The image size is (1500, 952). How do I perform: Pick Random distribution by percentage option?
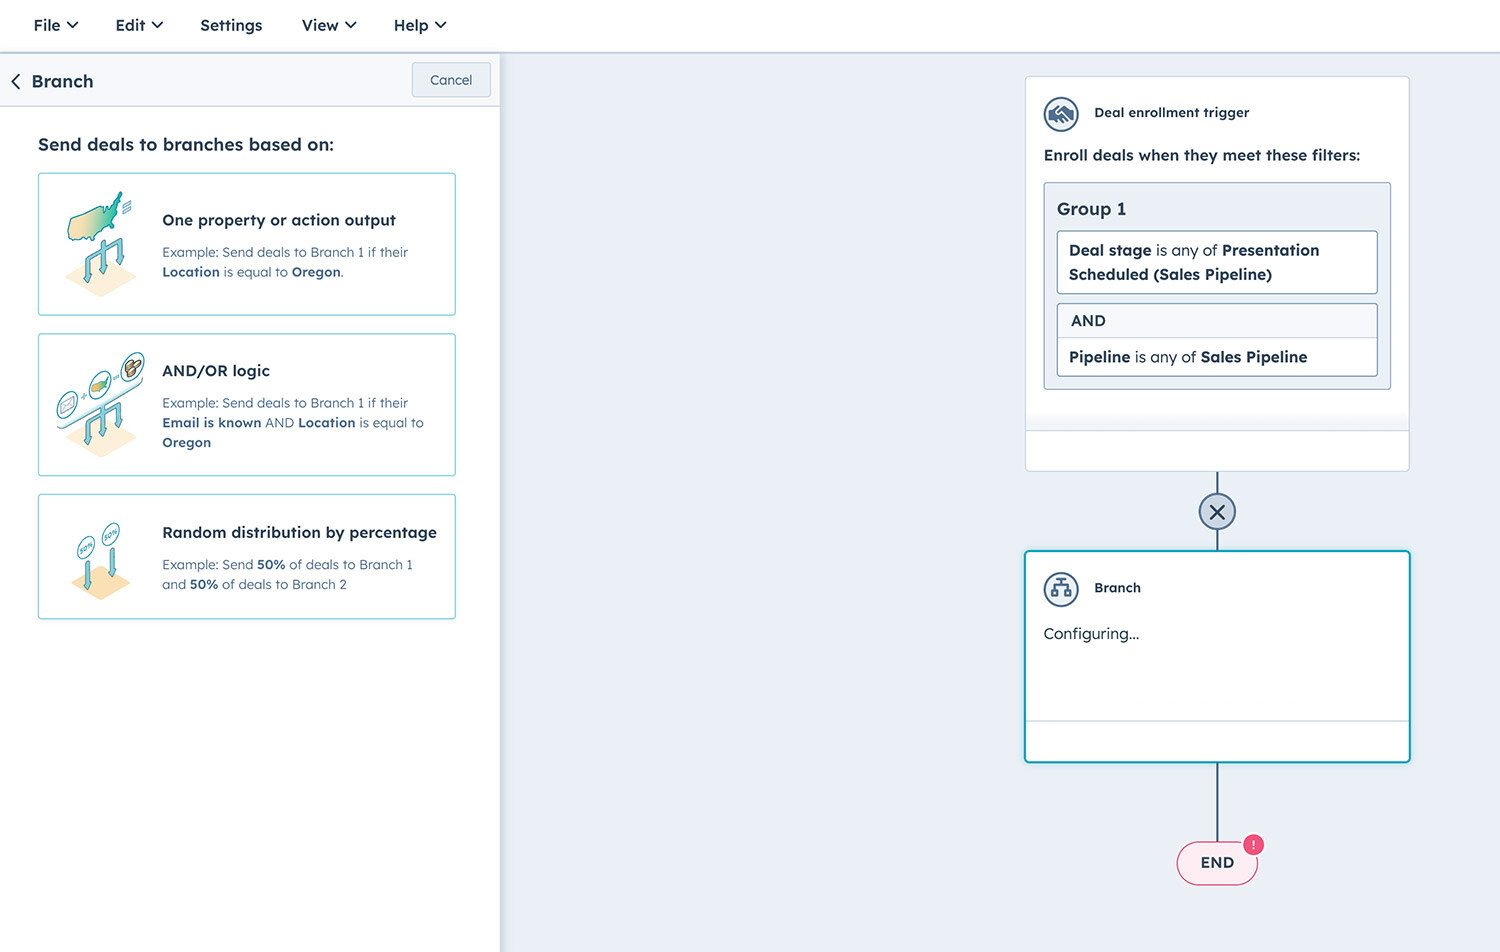(x=299, y=533)
